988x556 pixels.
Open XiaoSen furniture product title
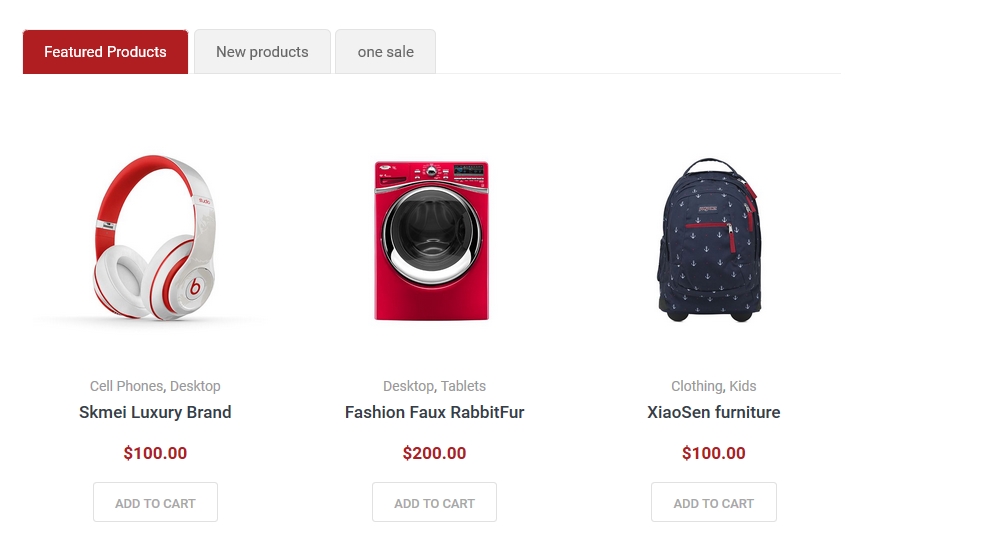[x=713, y=412]
